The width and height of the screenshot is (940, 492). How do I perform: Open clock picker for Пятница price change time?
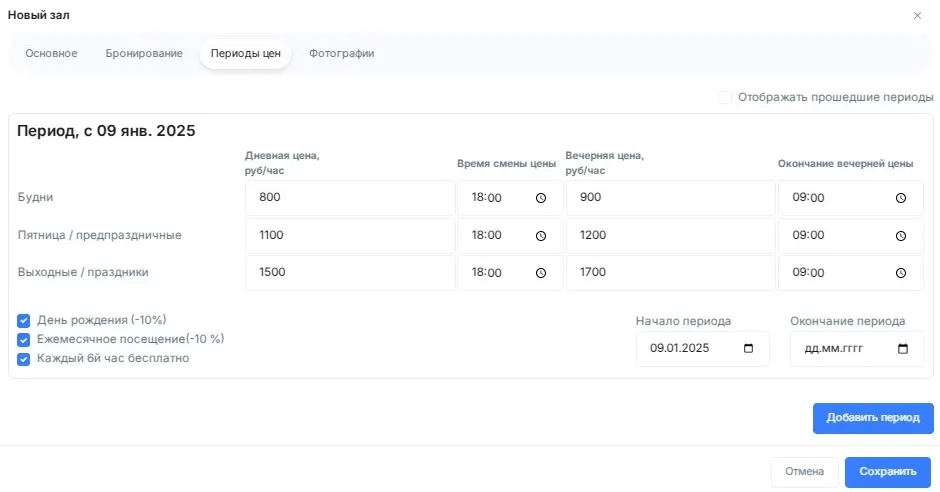(x=541, y=236)
